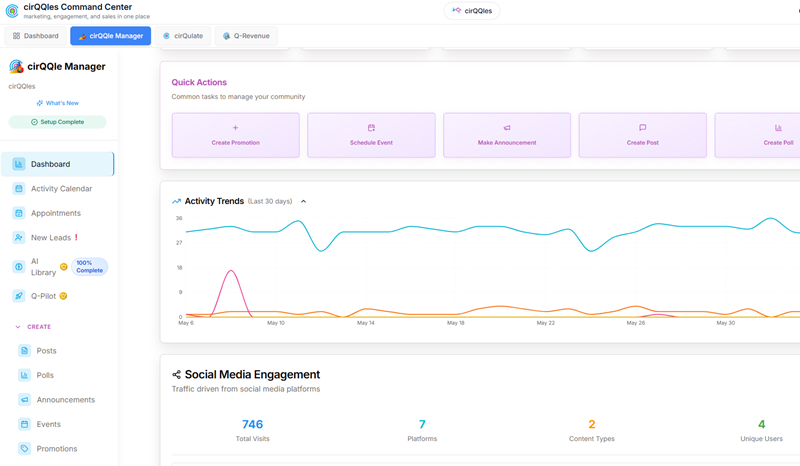Open the Dashboard top tab

tap(36, 36)
